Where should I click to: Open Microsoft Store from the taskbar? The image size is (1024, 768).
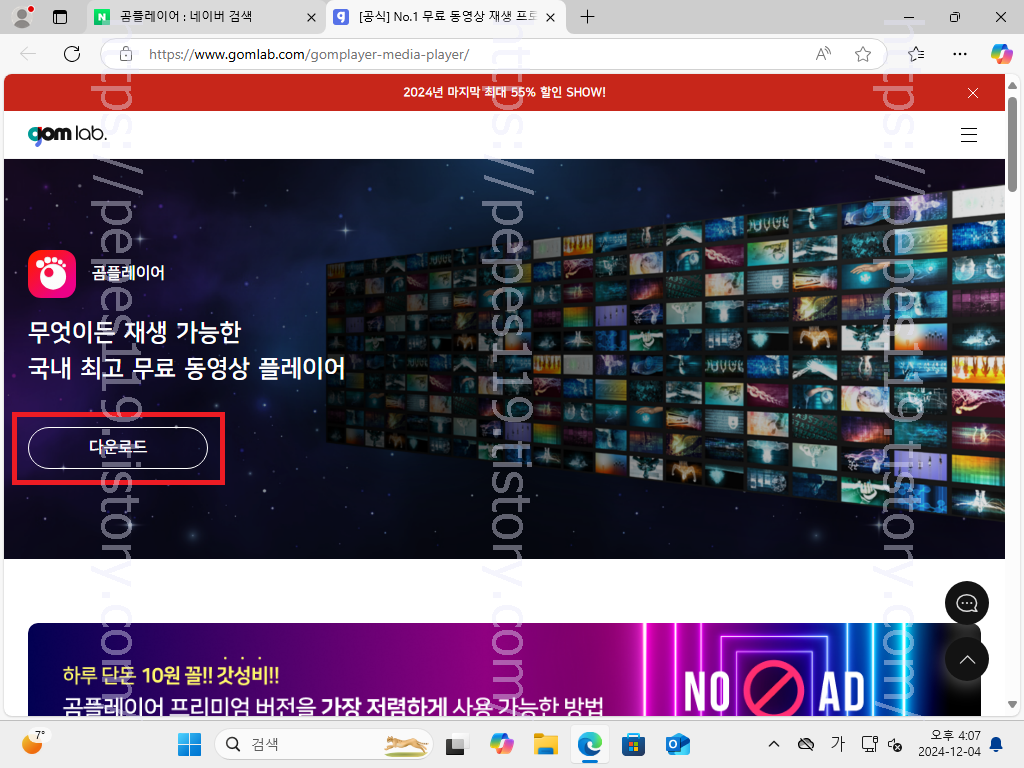pos(633,744)
